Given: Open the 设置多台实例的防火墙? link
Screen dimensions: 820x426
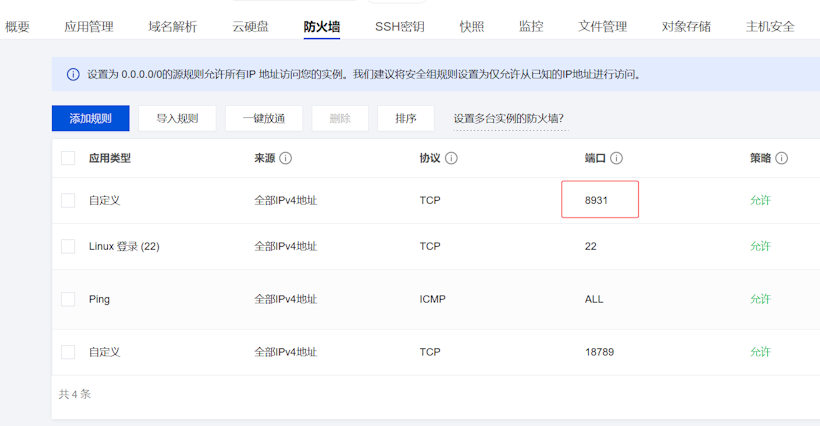Looking at the screenshot, I should pos(509,118).
